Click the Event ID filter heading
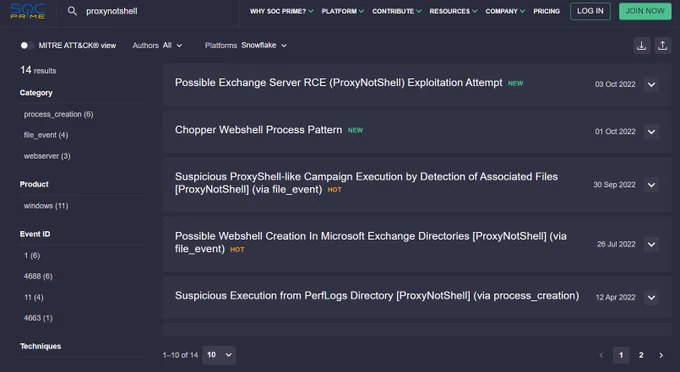 tap(35, 234)
